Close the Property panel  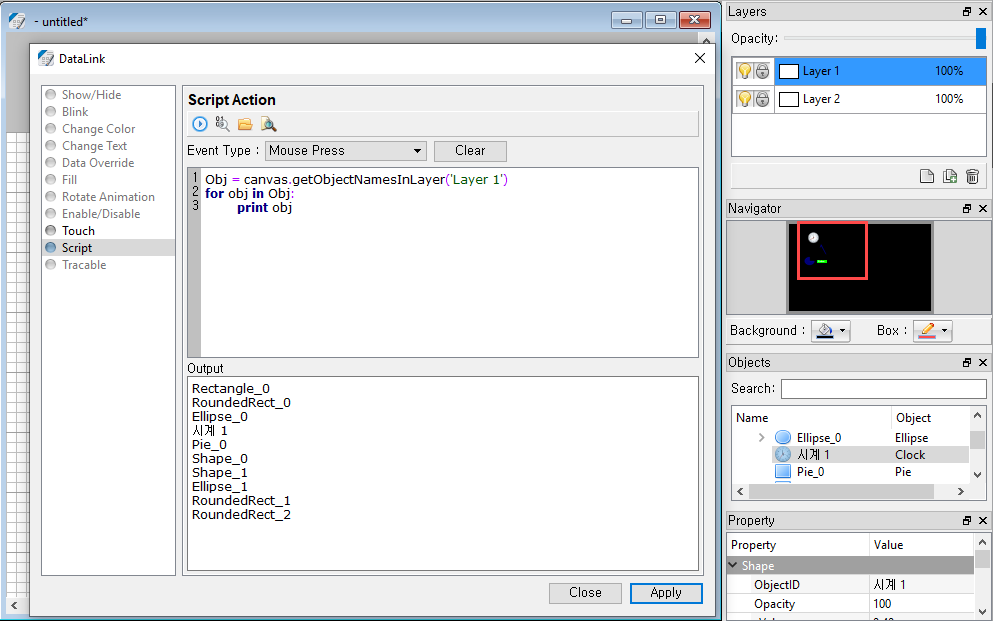[x=983, y=520]
